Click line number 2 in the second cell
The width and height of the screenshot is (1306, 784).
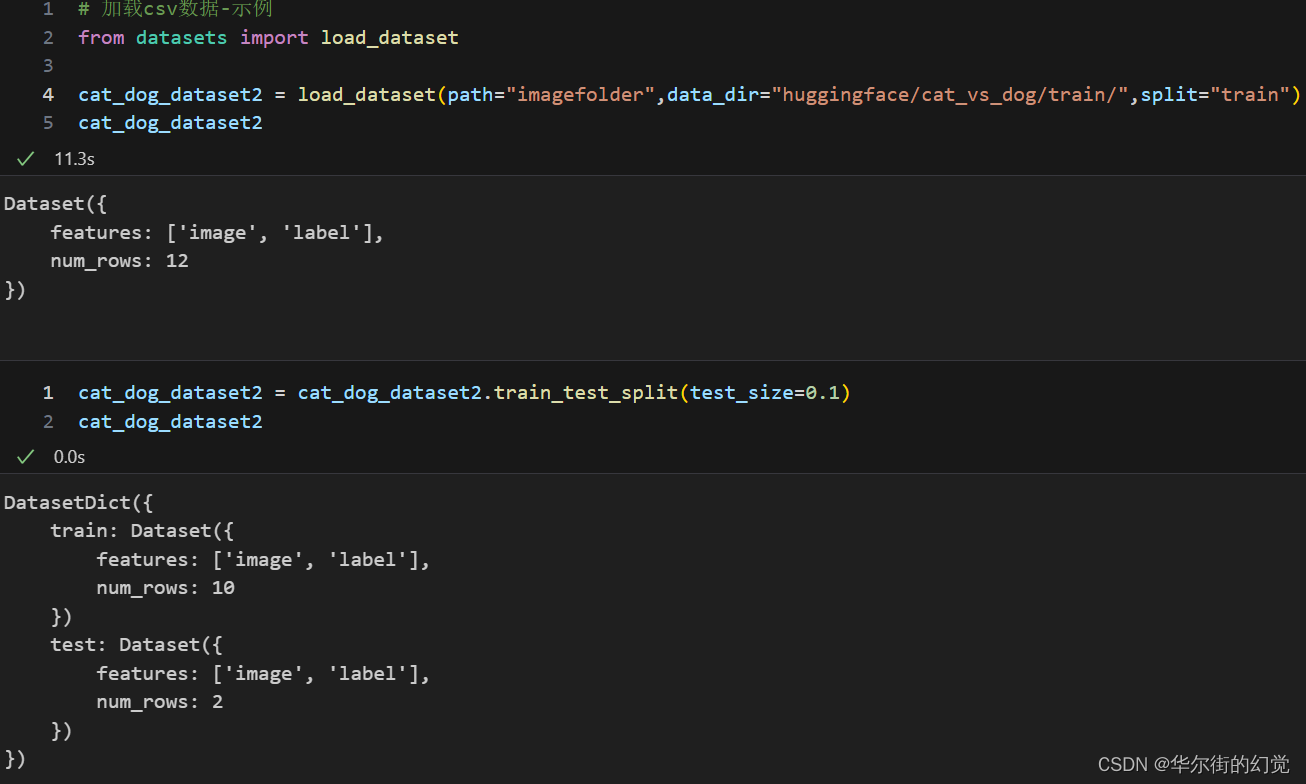(x=47, y=421)
